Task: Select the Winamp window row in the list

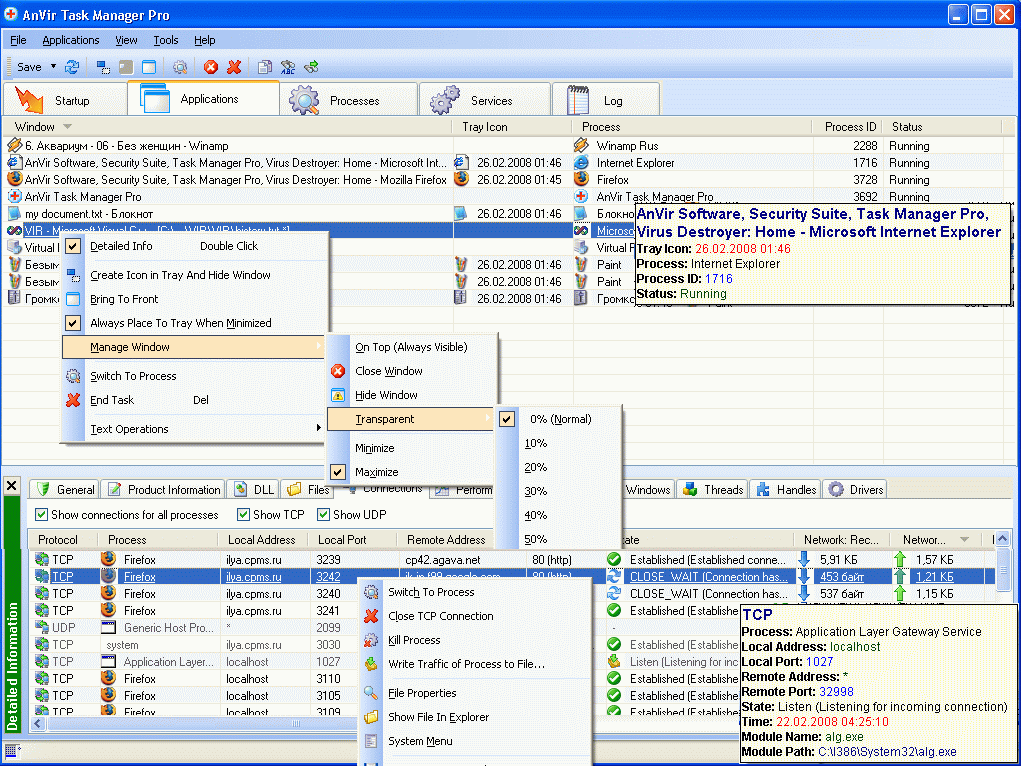Action: (508, 145)
